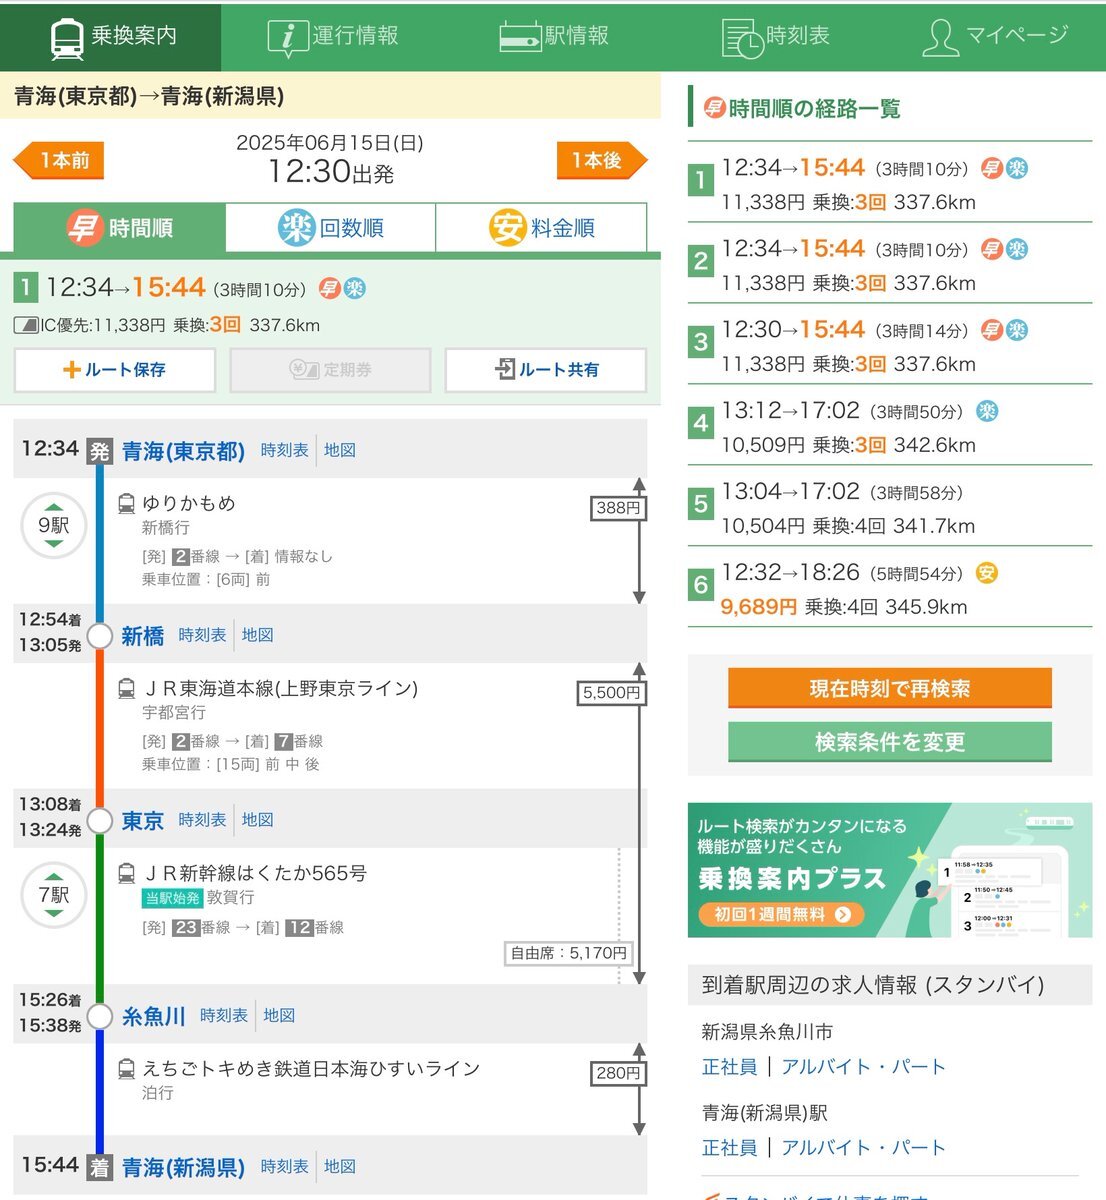
Task: Select the 回数順 sort tab
Action: [x=331, y=228]
